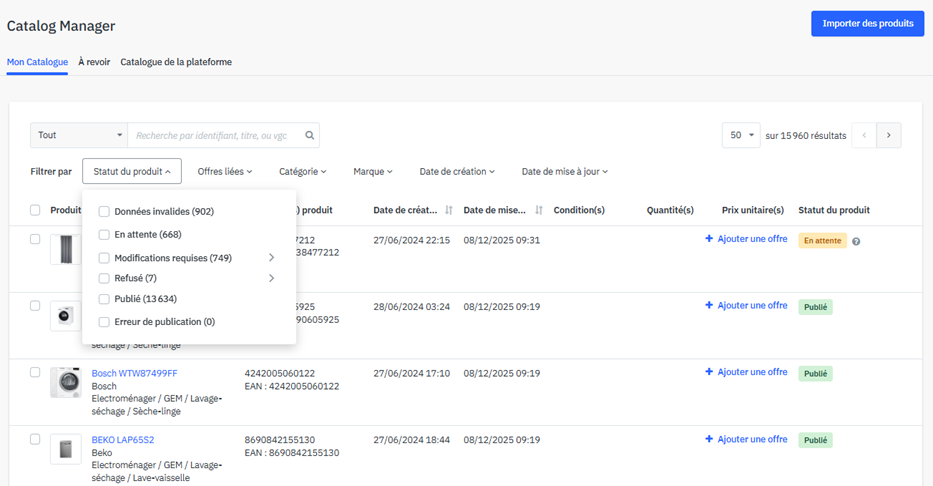This screenshot has width=933, height=486.
Task: Check the Données invalides filter box
Action: (x=104, y=212)
